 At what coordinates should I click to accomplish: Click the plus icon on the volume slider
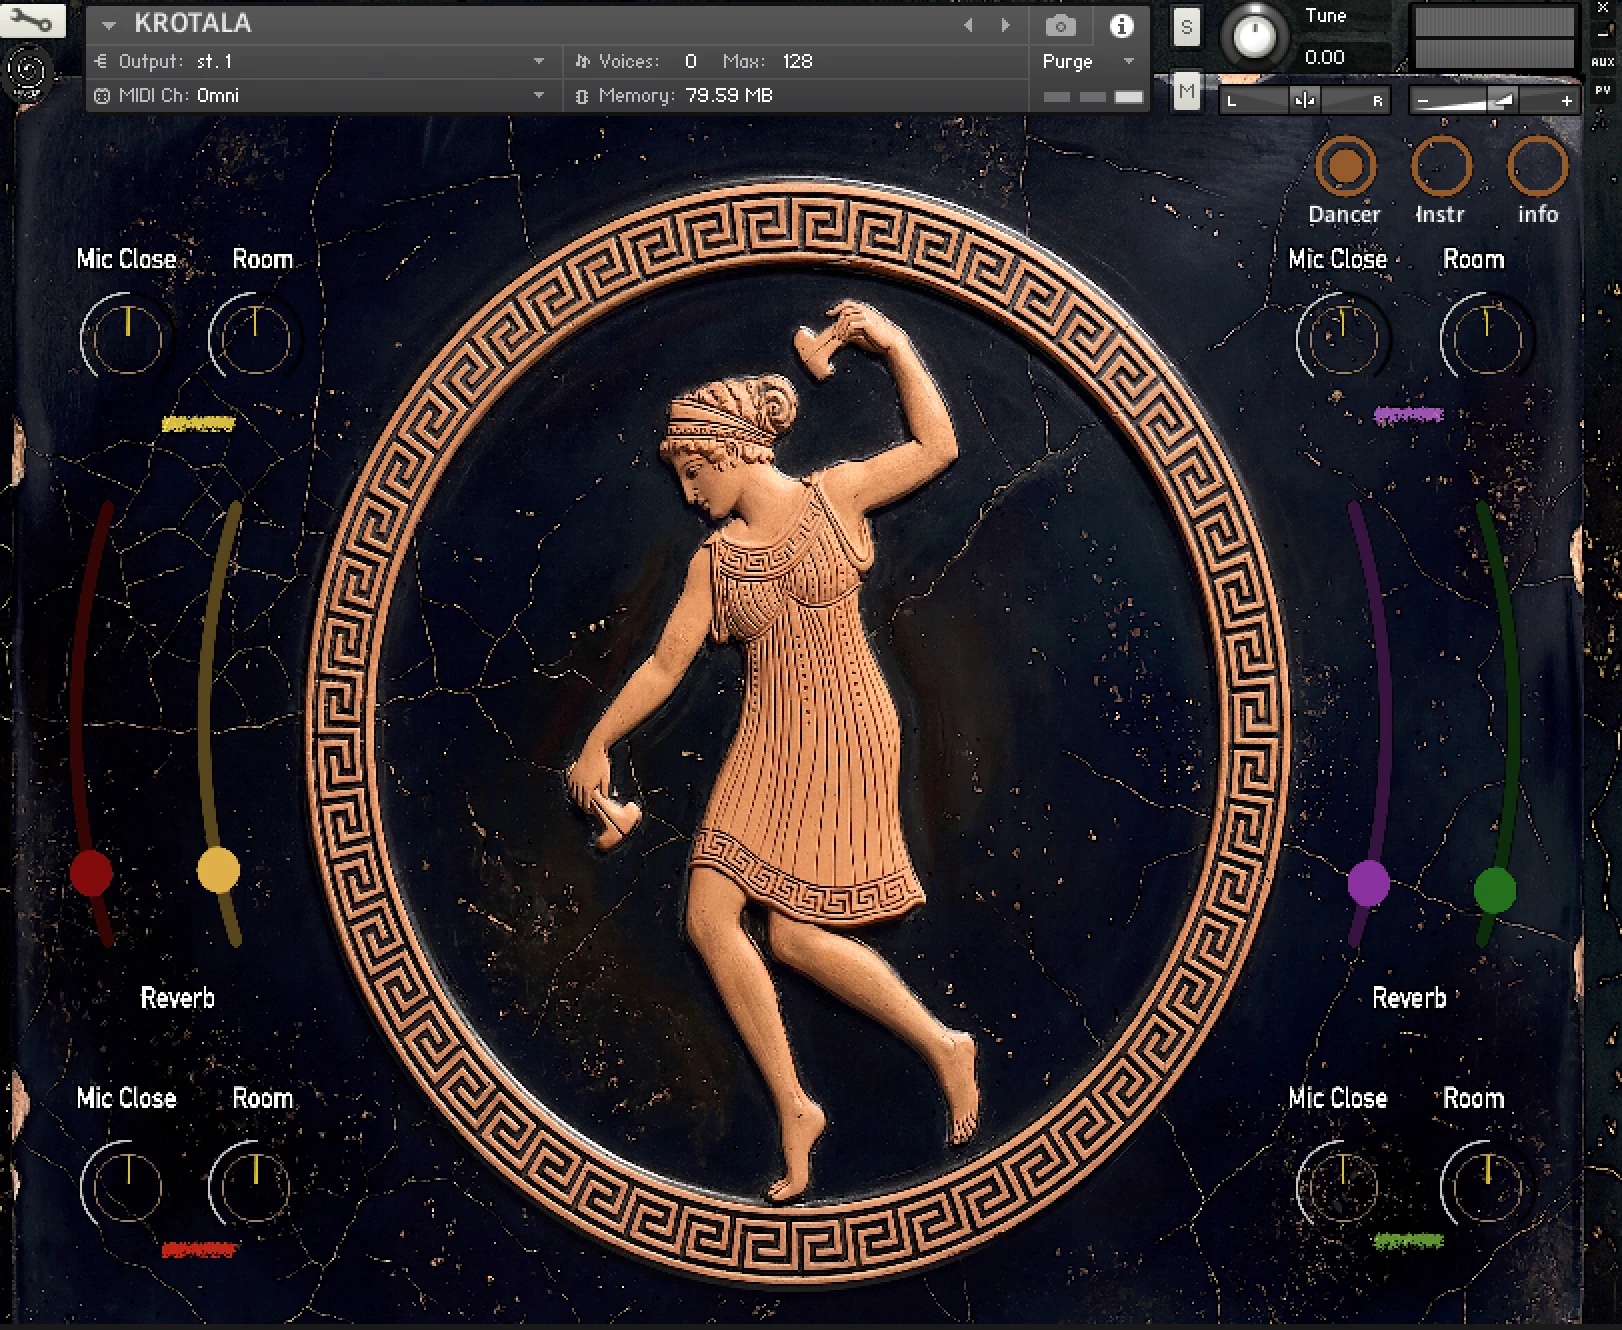(x=1566, y=101)
